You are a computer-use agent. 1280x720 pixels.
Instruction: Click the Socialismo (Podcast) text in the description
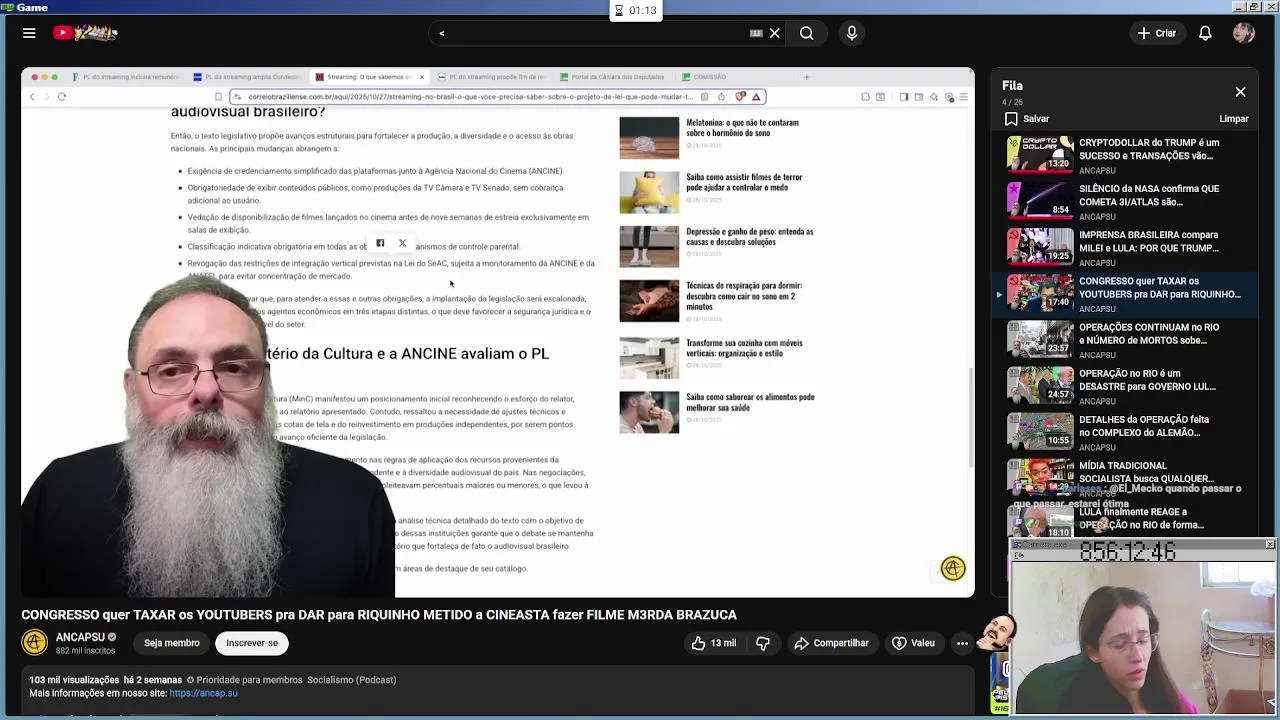[352, 680]
